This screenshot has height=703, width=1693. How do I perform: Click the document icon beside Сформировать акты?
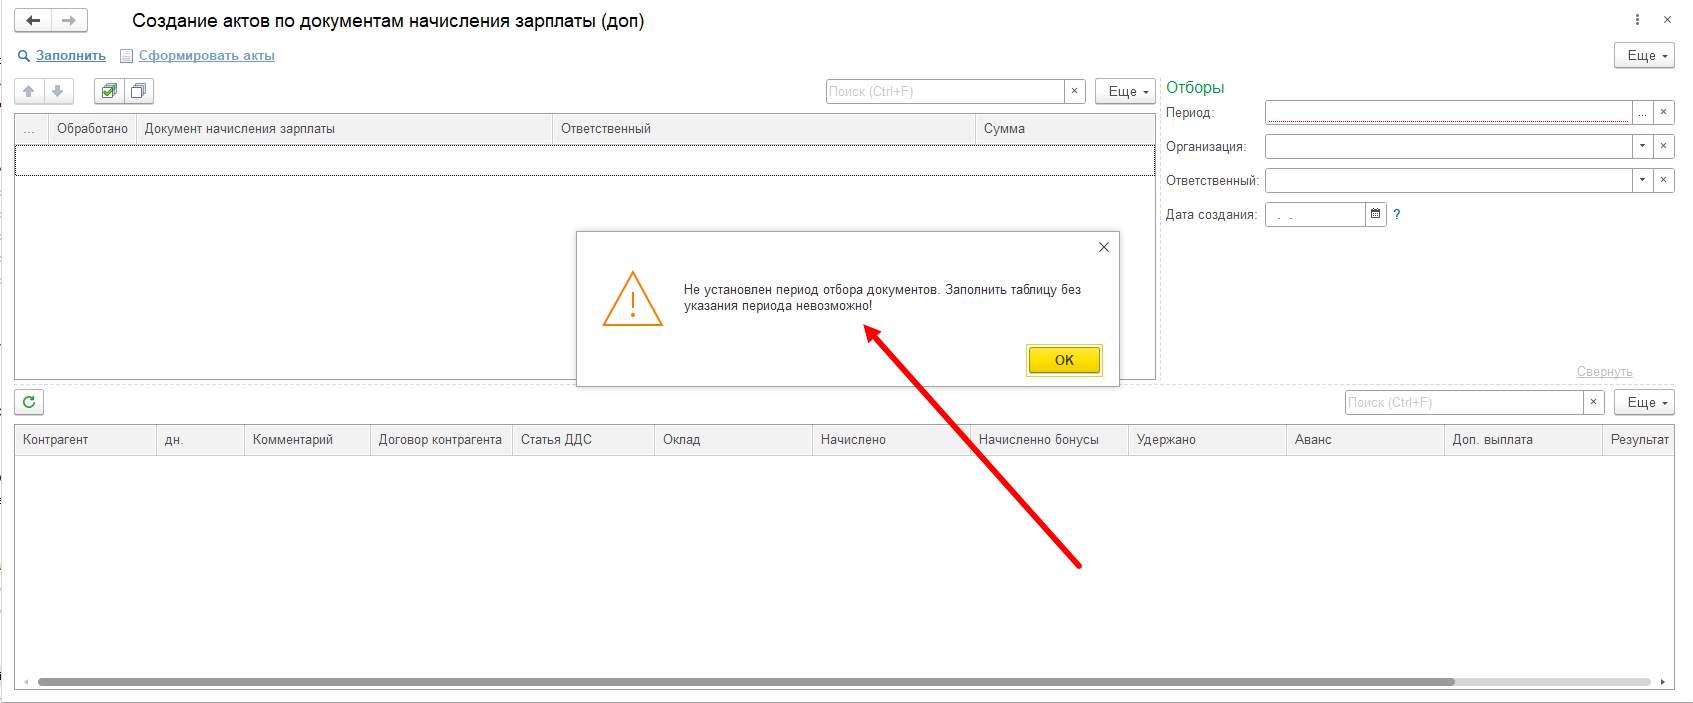(x=126, y=56)
